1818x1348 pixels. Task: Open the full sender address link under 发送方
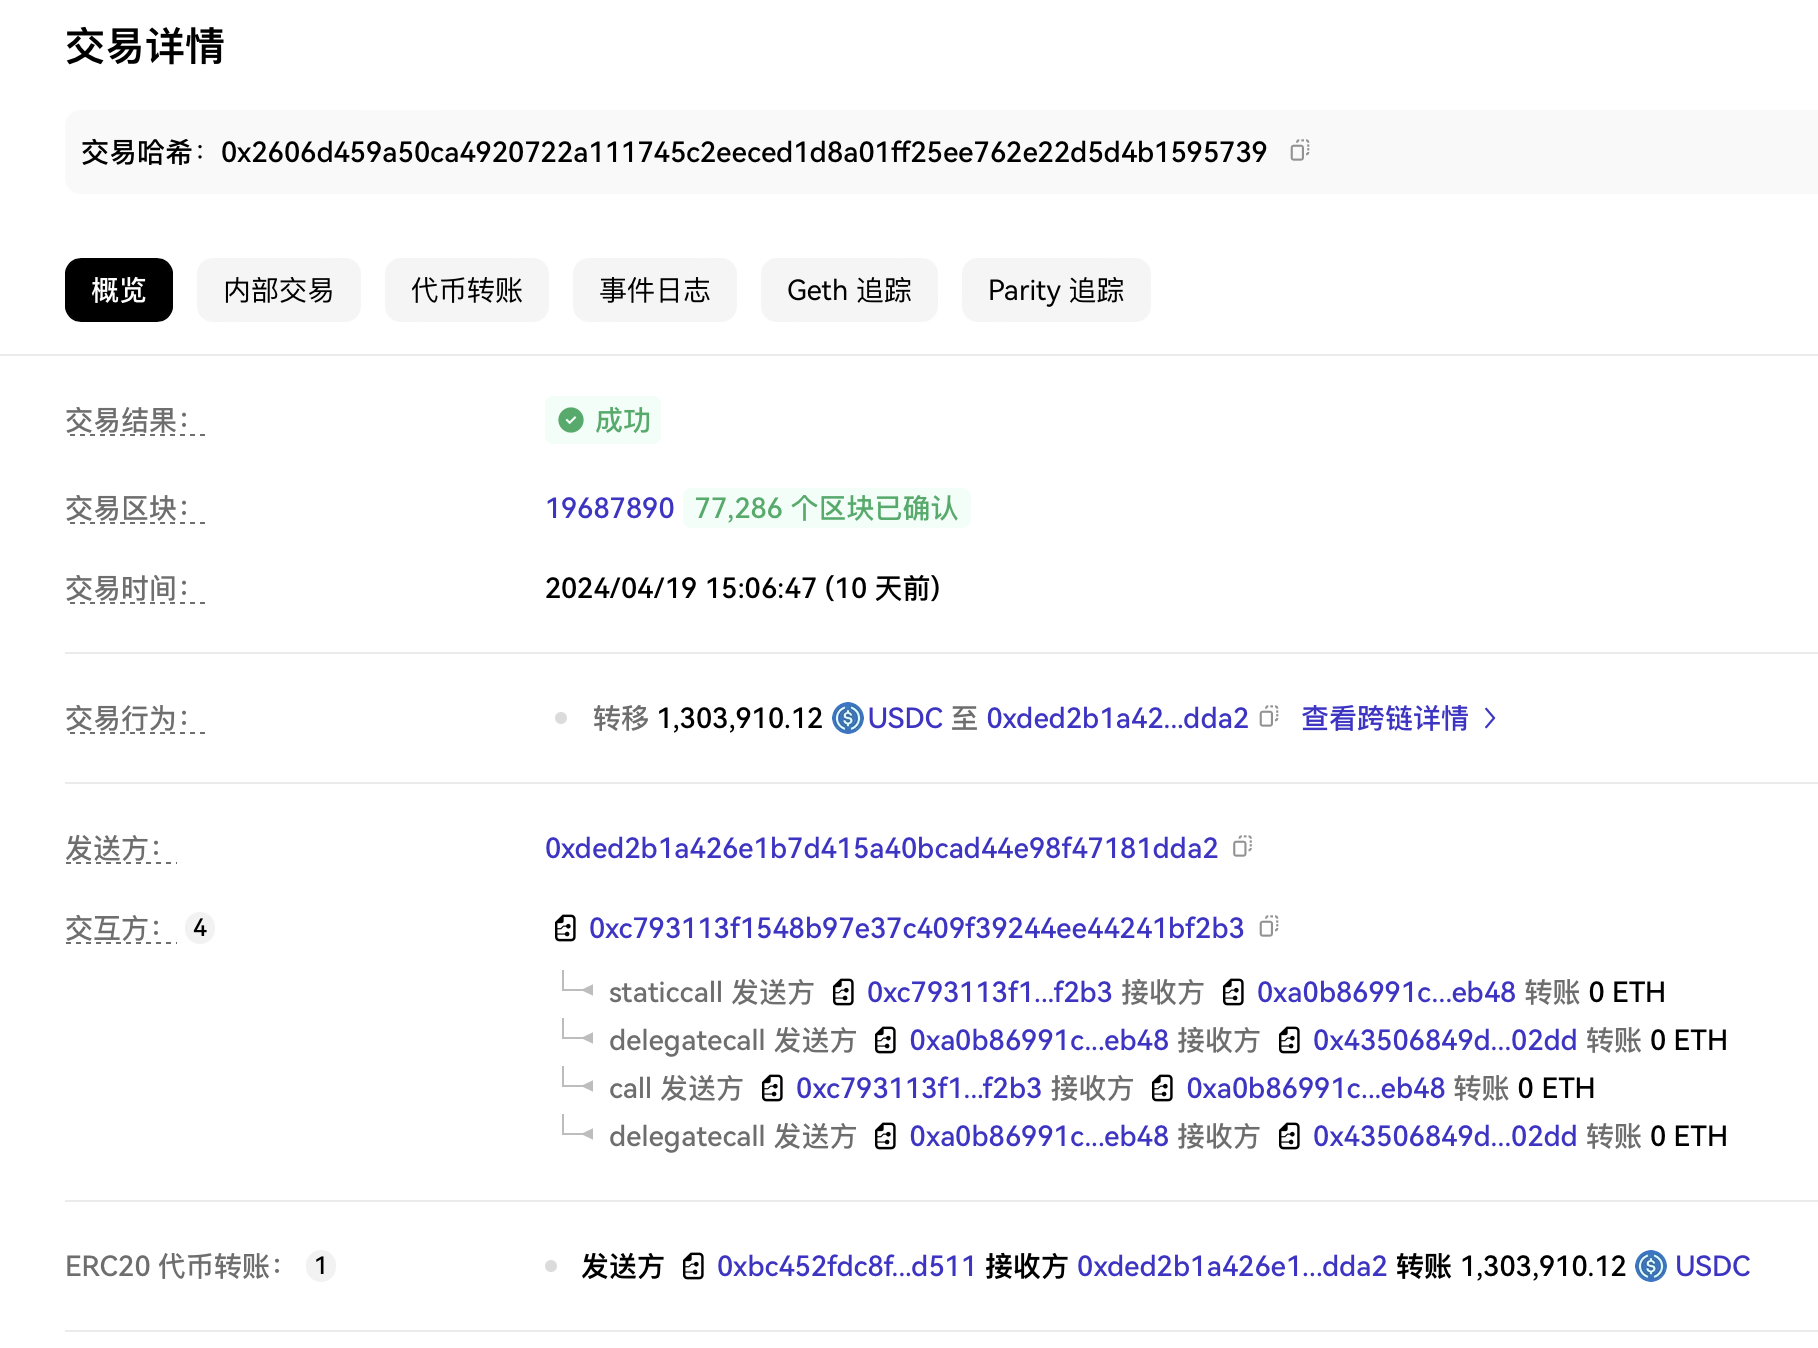(x=881, y=848)
